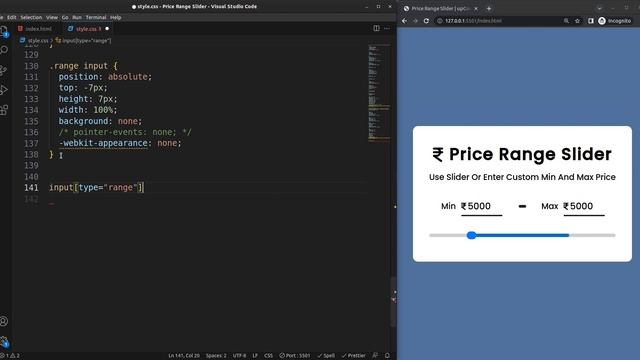Click the position: absolute; line

[105, 77]
